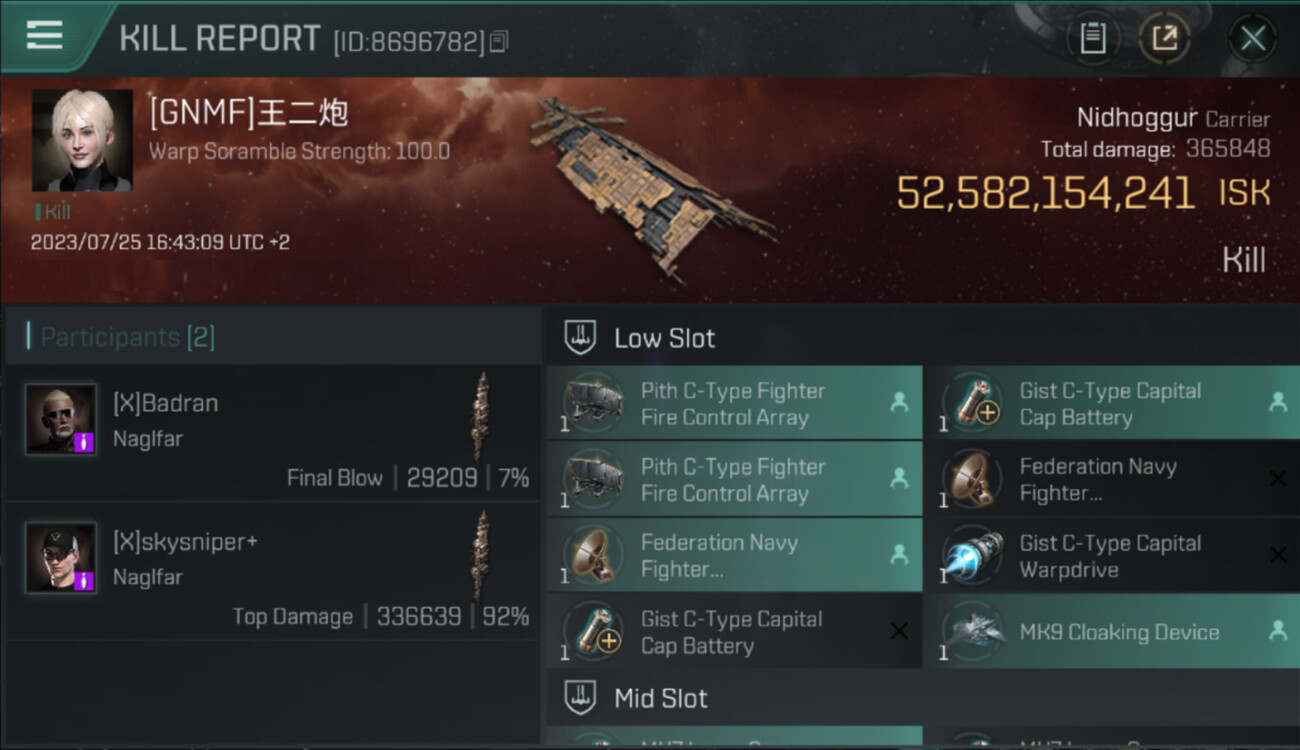This screenshot has width=1300, height=750.
Task: Open skysniper+ pilot portrait
Action: [61, 557]
